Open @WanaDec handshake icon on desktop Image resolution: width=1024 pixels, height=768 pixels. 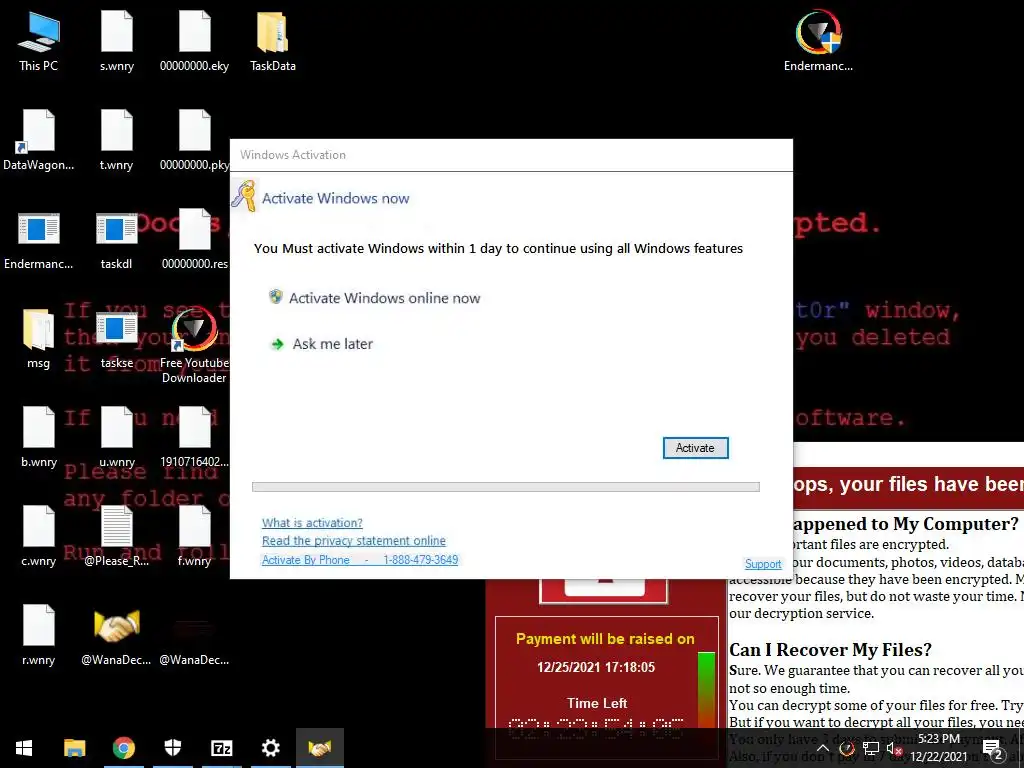[116, 635]
